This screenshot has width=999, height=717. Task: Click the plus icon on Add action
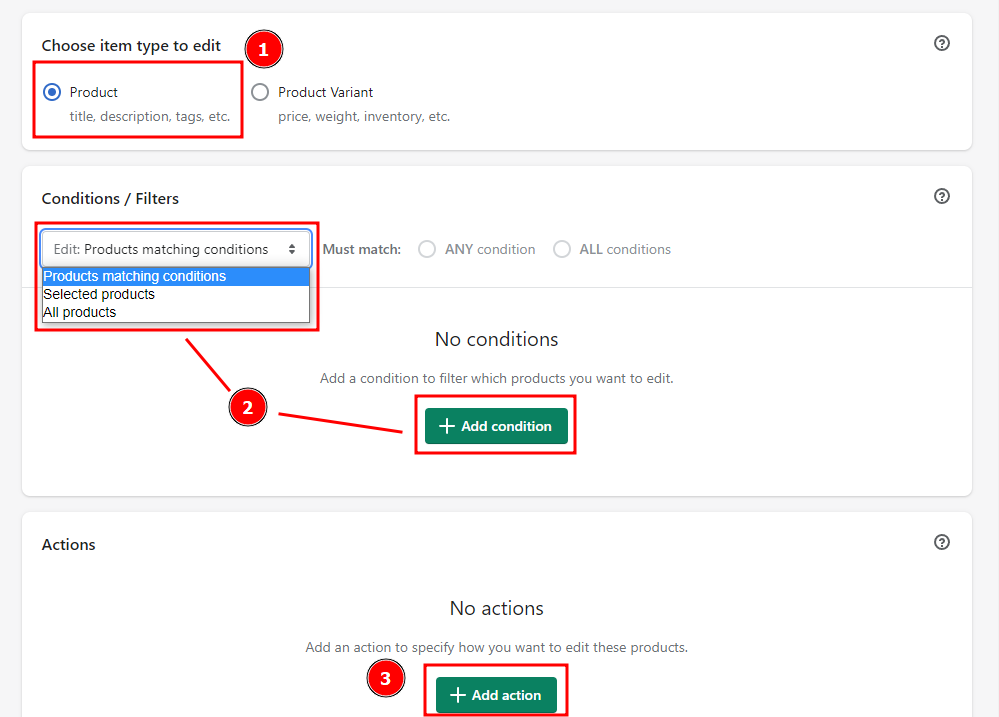[458, 695]
